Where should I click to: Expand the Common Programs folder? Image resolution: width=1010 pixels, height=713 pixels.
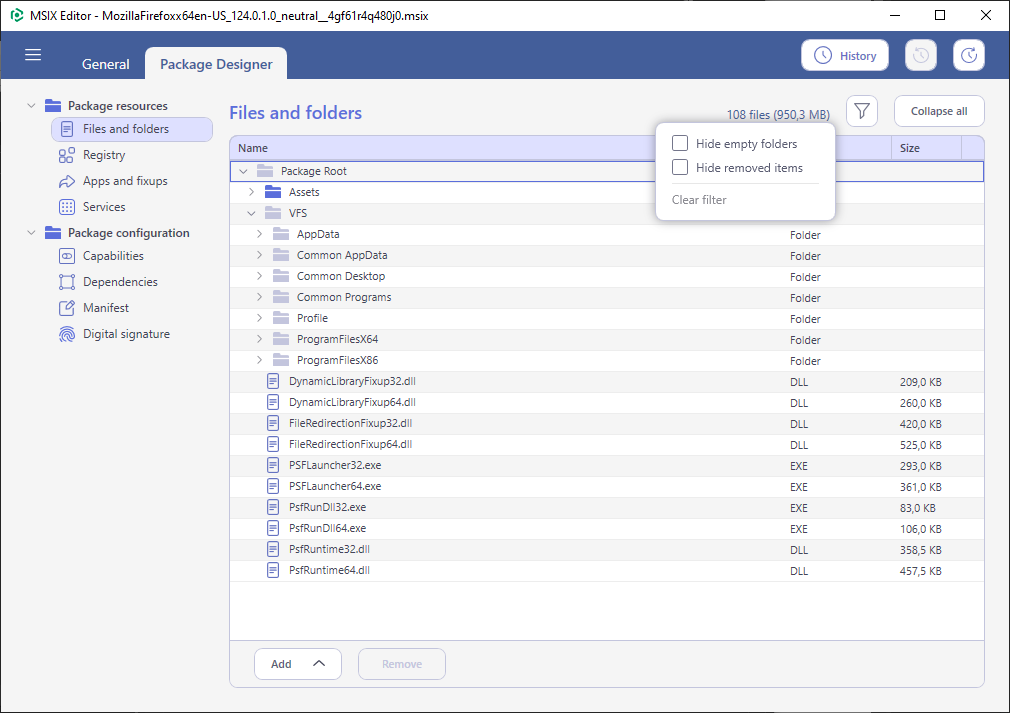[260, 297]
